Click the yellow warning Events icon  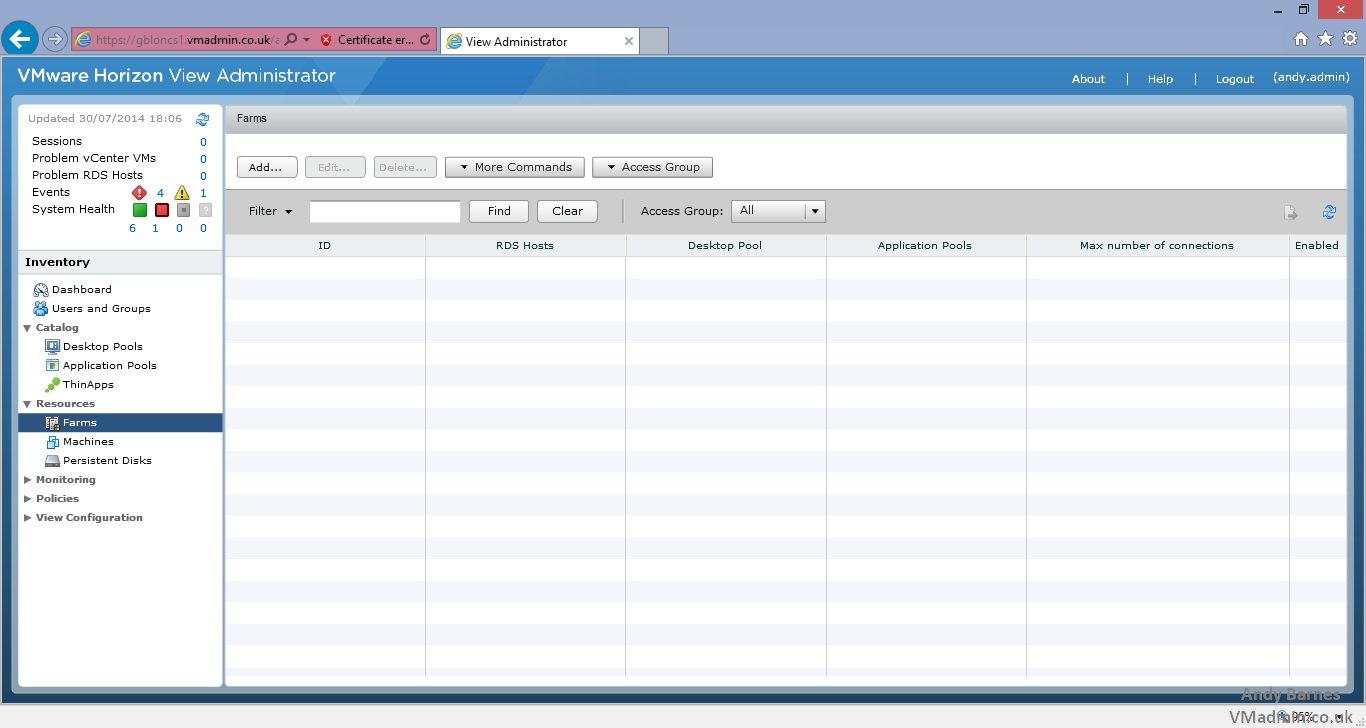point(181,193)
